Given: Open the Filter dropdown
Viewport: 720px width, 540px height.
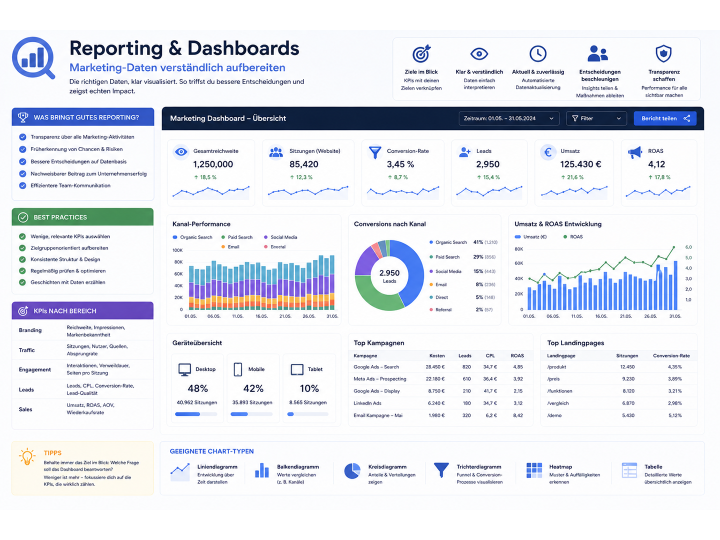Looking at the screenshot, I should coord(596,118).
